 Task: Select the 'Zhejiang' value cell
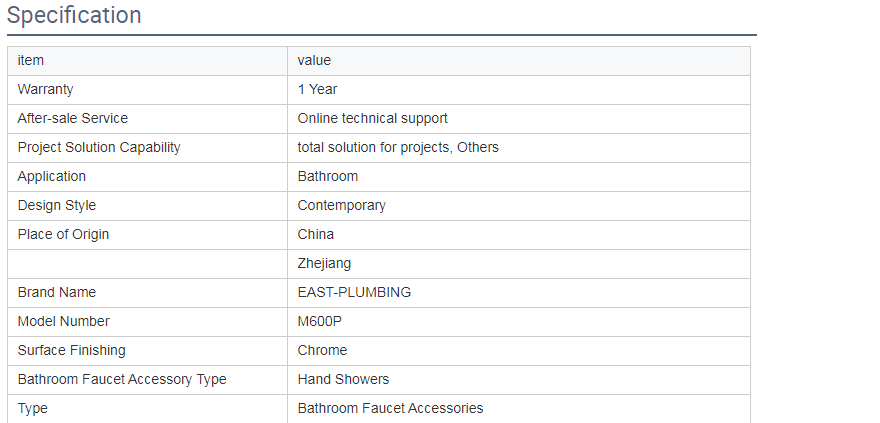[324, 264]
